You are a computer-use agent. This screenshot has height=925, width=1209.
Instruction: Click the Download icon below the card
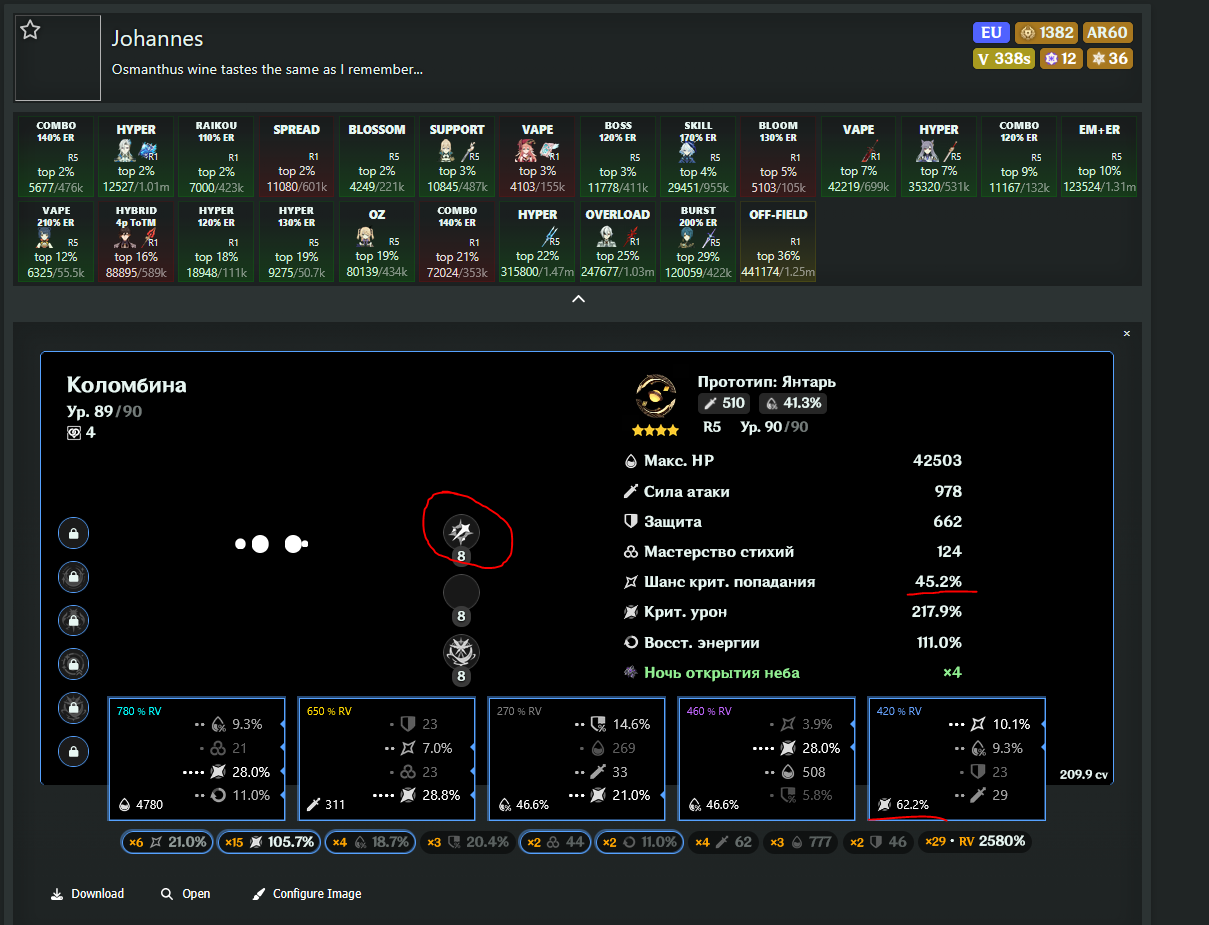tap(57, 894)
